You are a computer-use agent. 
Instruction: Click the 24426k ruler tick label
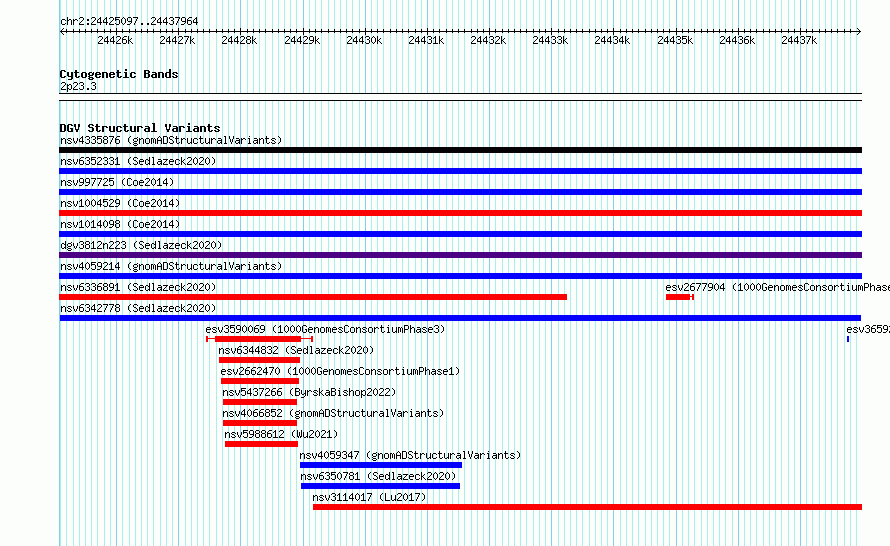[115, 40]
